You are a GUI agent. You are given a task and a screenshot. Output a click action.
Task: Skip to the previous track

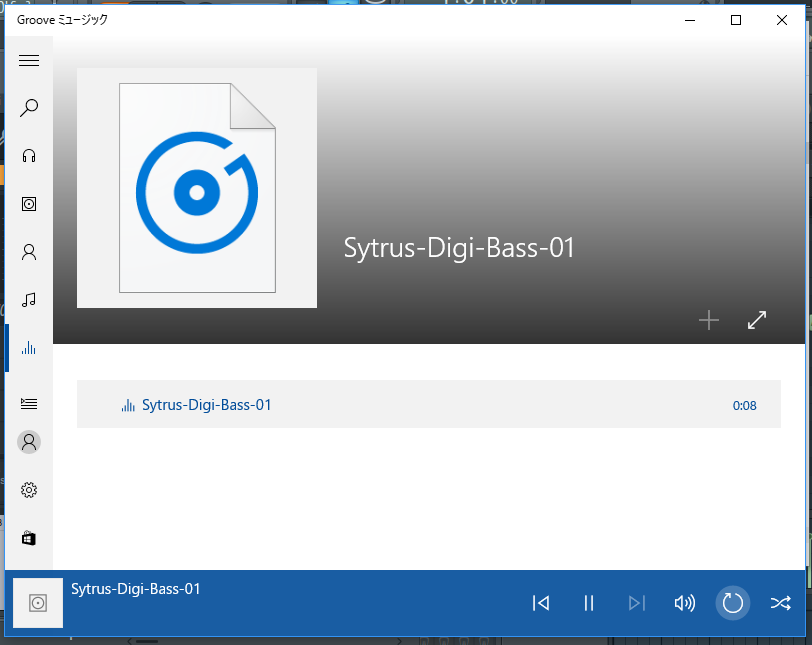[541, 603]
